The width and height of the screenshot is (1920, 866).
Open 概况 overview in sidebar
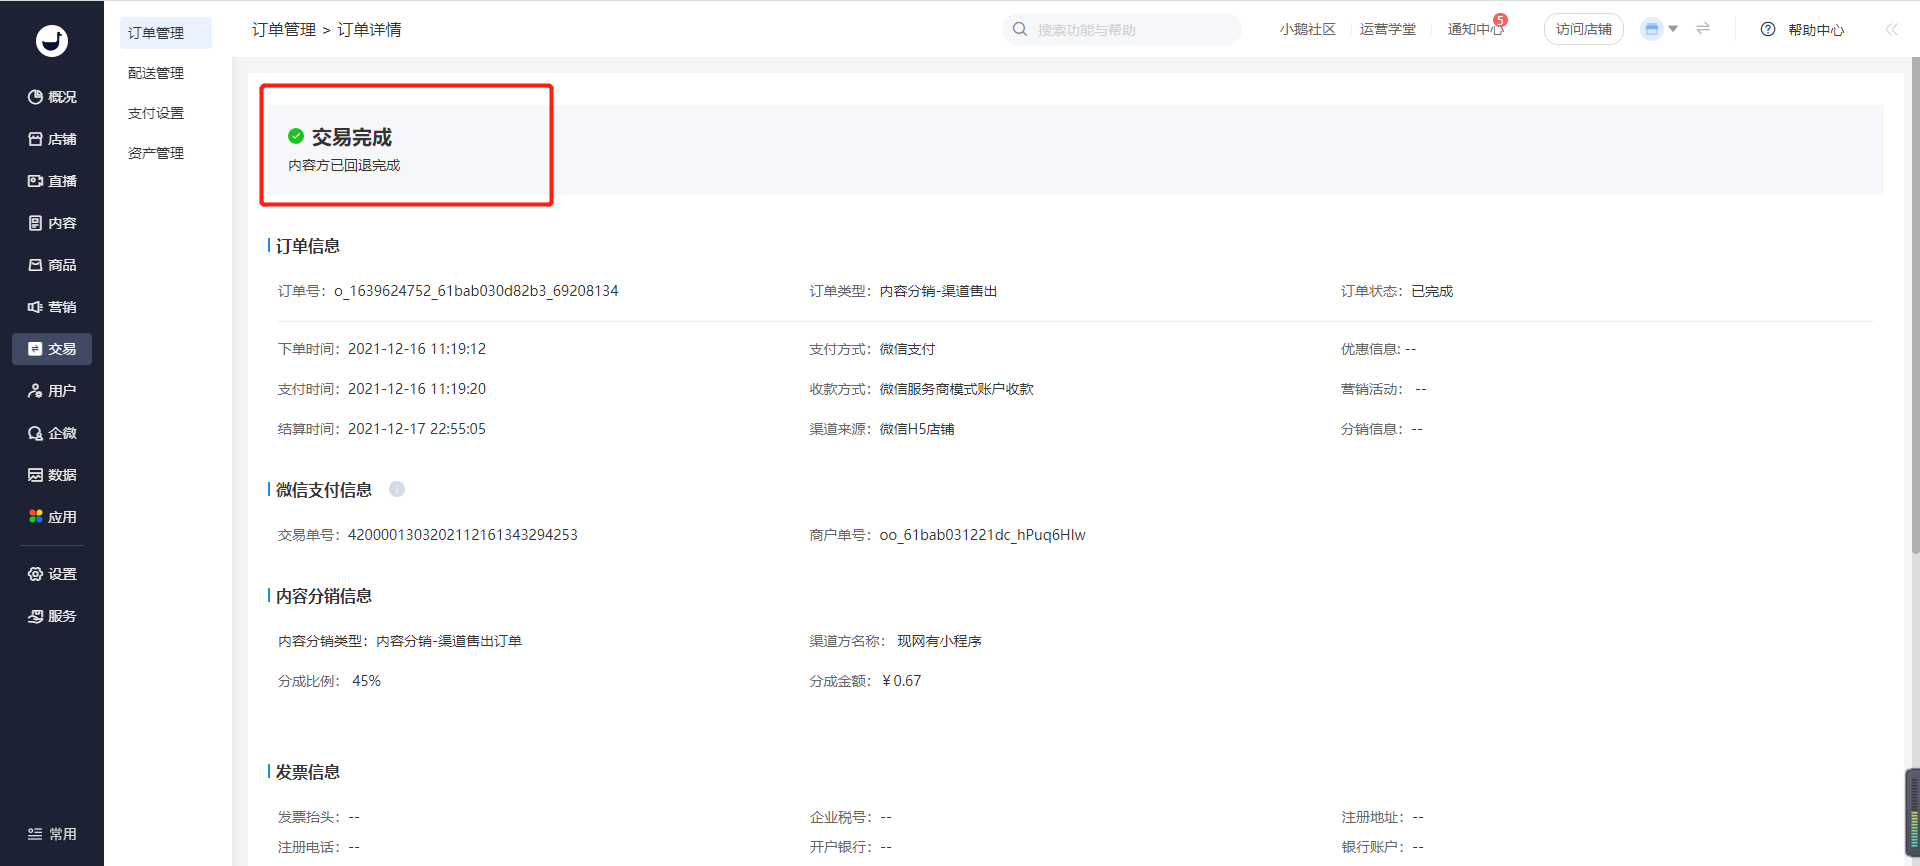(52, 97)
